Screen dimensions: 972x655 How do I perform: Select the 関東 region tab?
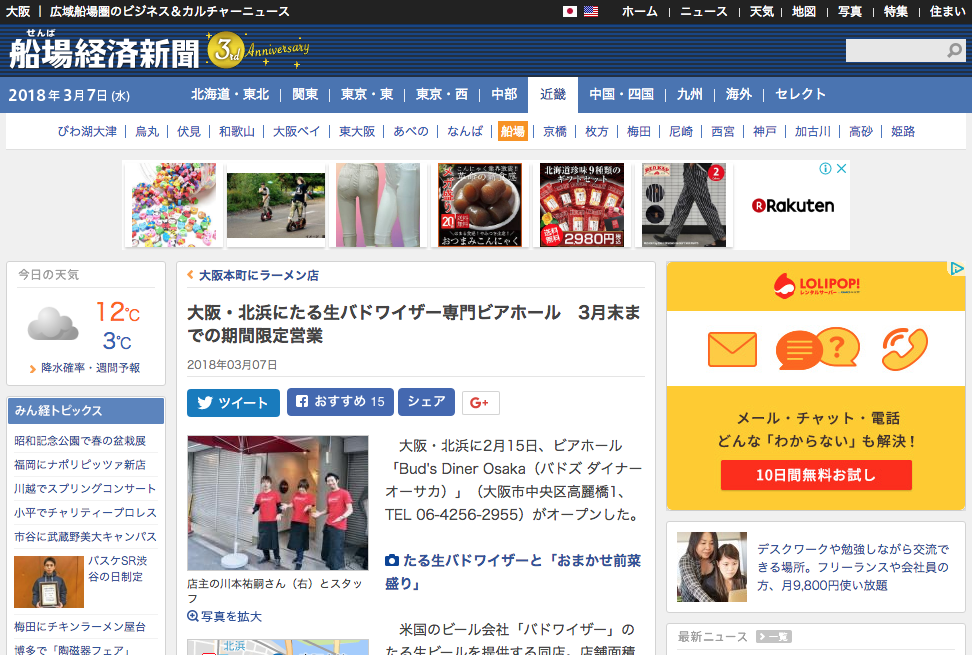(x=305, y=94)
